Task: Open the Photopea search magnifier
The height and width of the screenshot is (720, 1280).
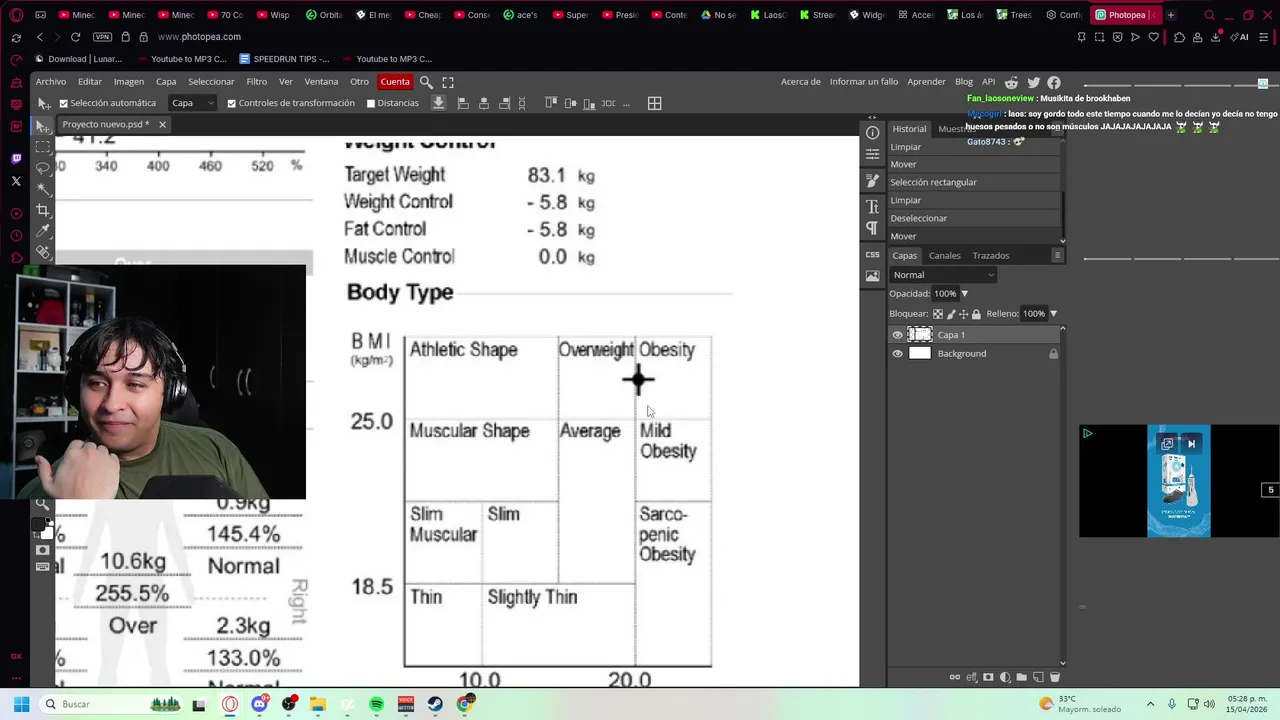Action: tap(426, 82)
